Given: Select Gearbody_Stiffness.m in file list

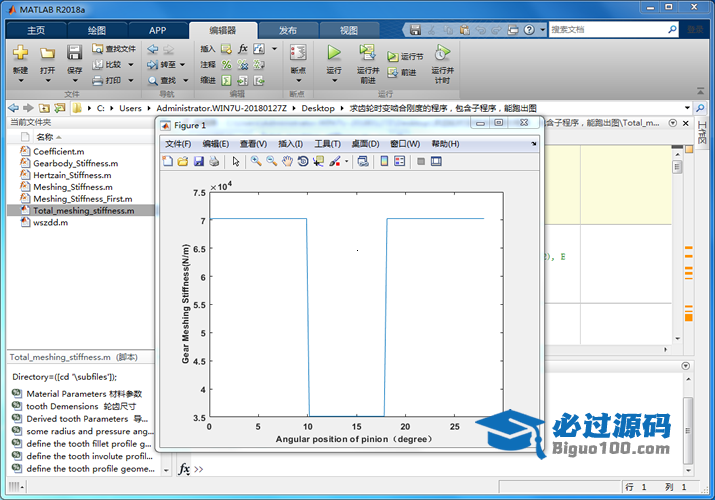Looking at the screenshot, I should [75, 163].
